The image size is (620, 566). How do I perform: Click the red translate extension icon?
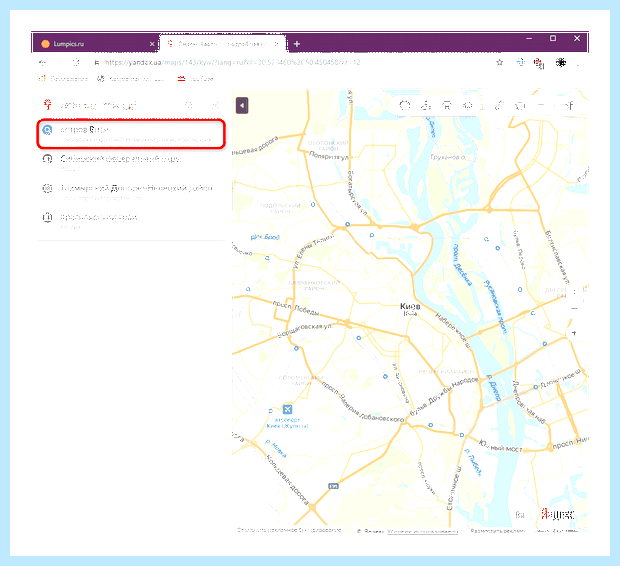539,63
